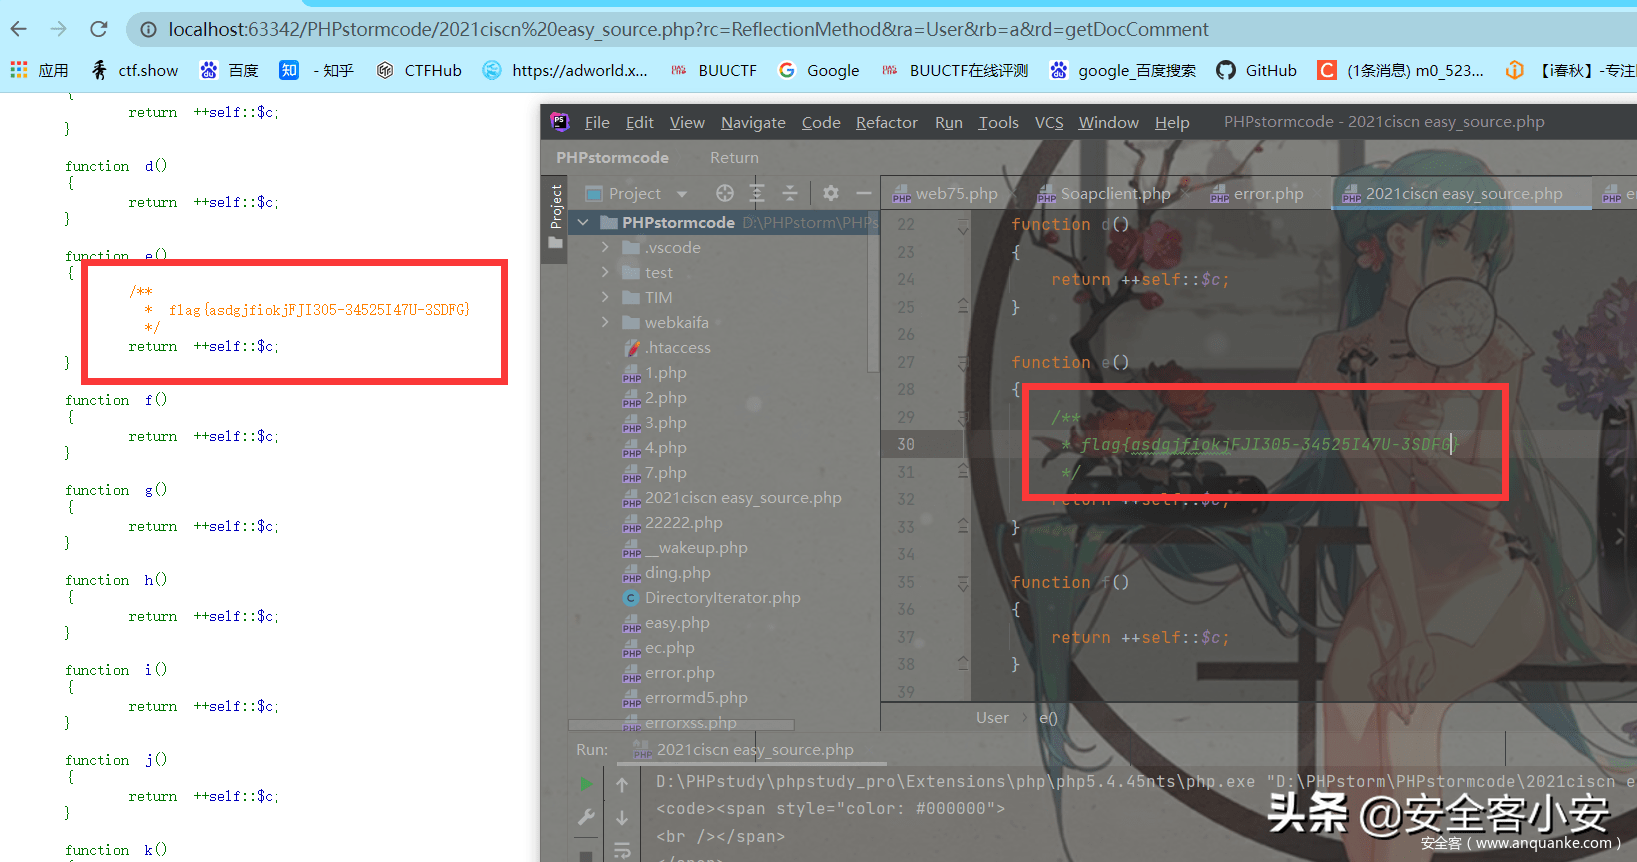Open the Code menu in PhpStorm

click(821, 122)
